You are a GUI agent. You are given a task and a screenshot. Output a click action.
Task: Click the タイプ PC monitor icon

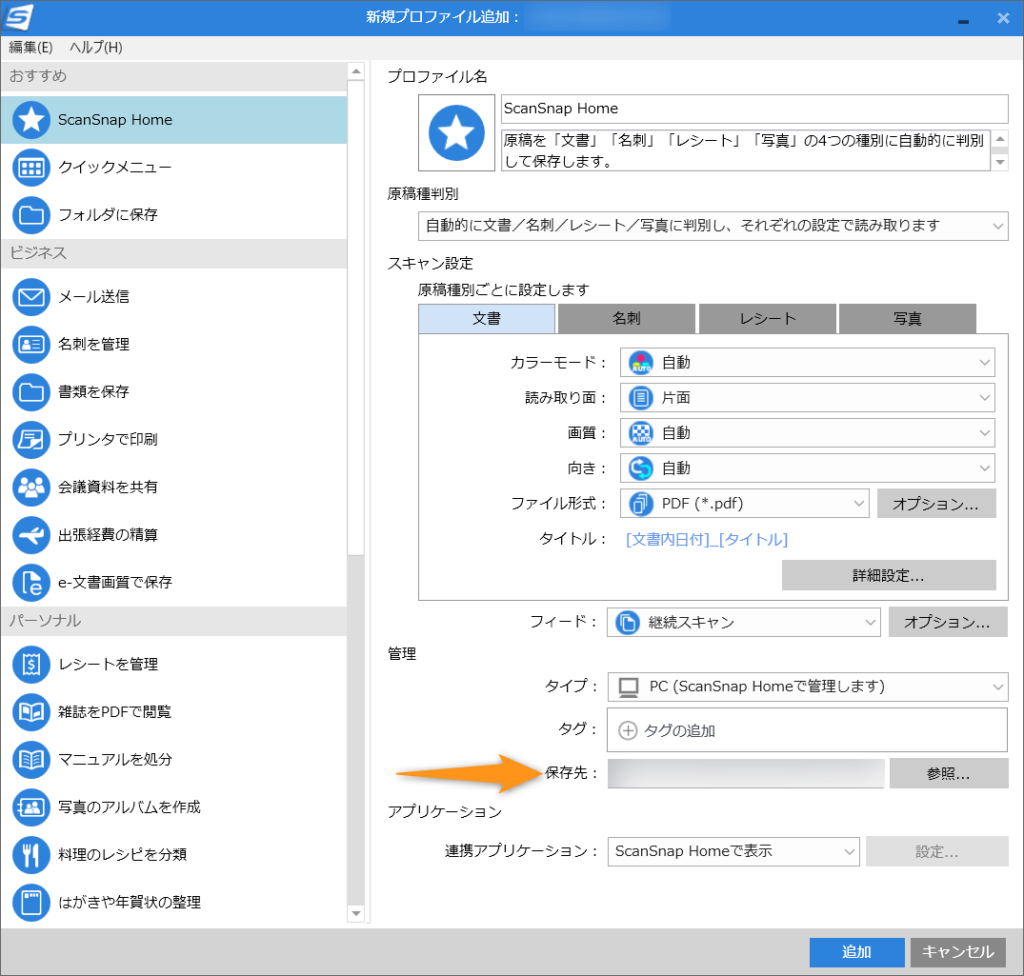coord(629,687)
